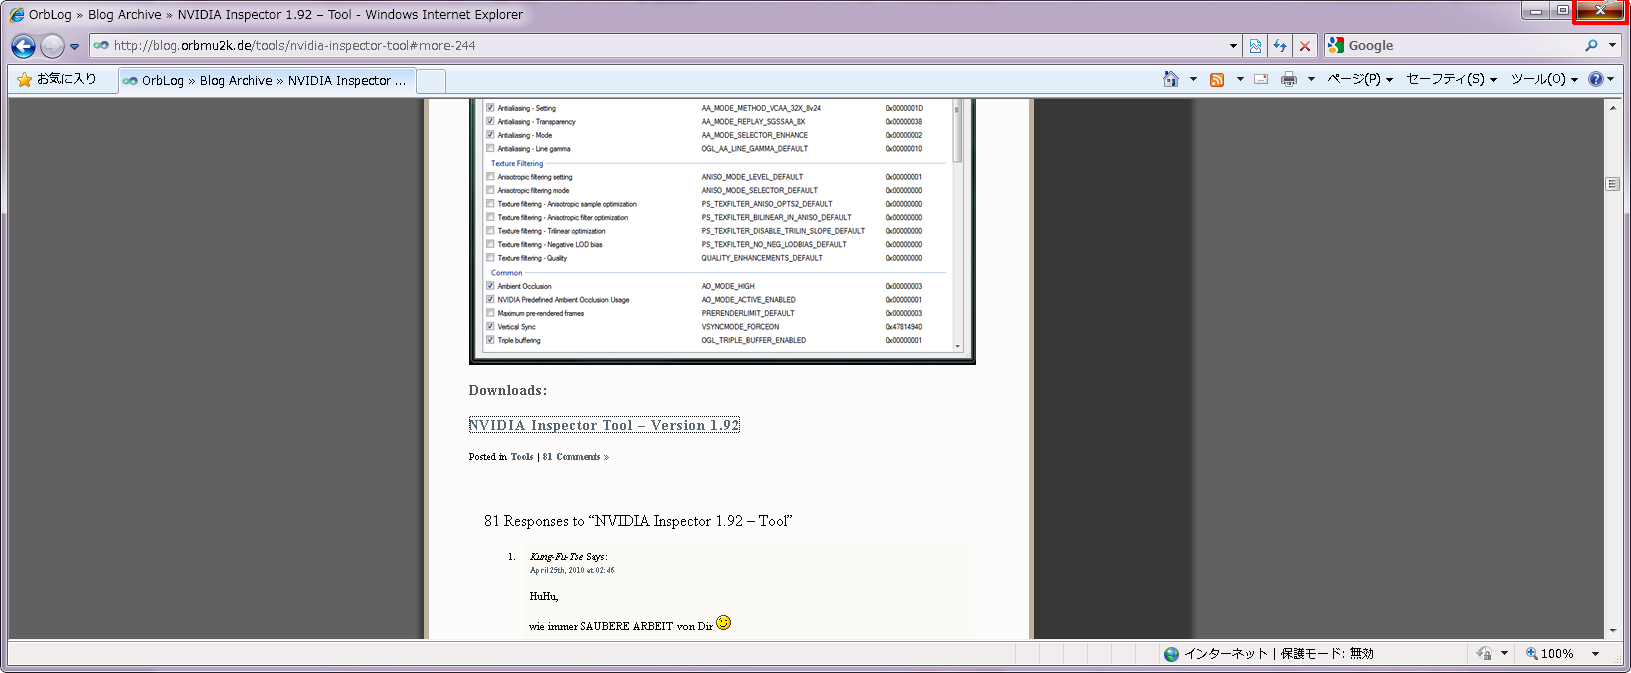The width and height of the screenshot is (1631, 673).
Task: Click the Downloads: heading text
Action: click(x=508, y=391)
